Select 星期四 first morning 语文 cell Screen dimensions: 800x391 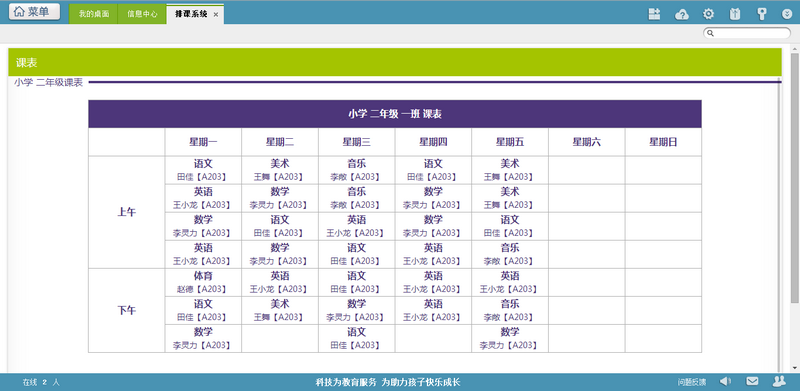click(x=433, y=170)
